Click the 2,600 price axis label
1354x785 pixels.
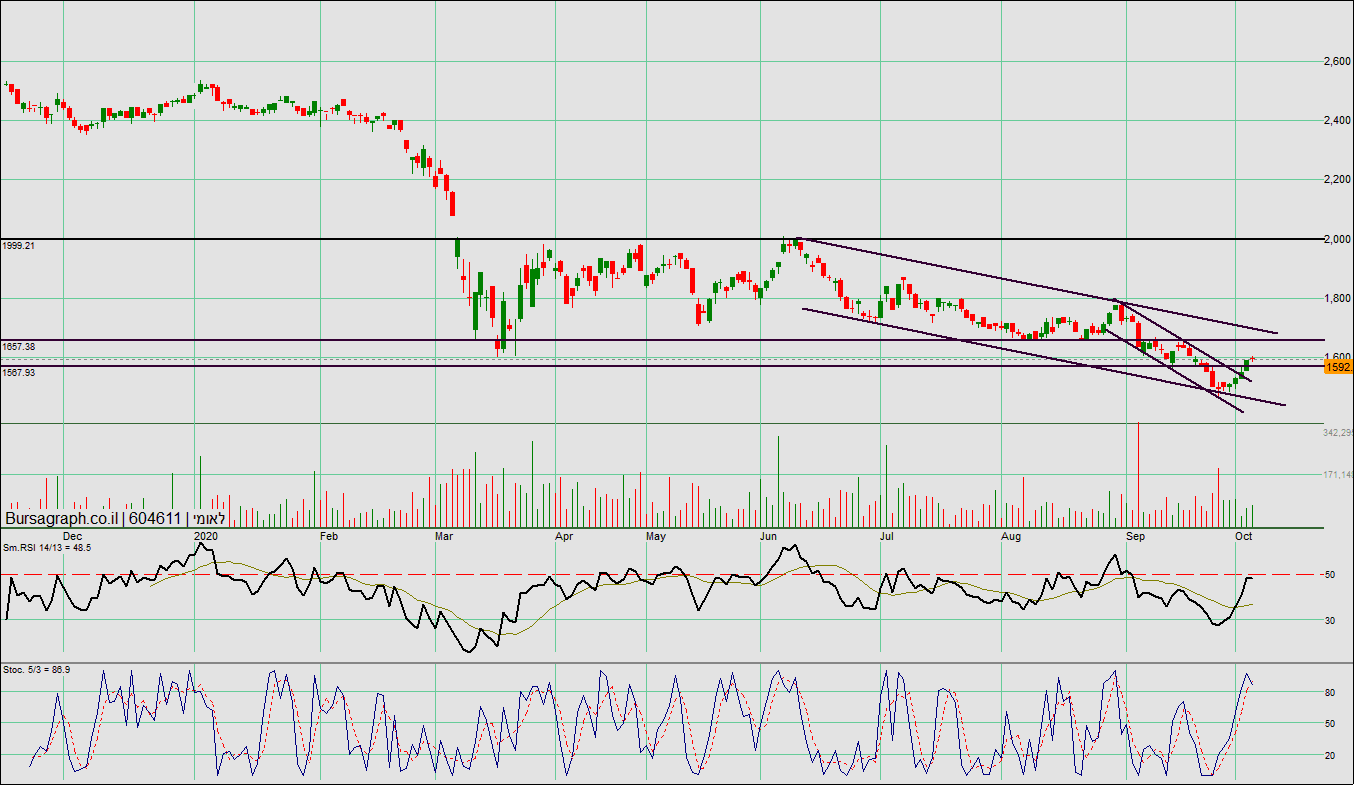pyautogui.click(x=1337, y=62)
